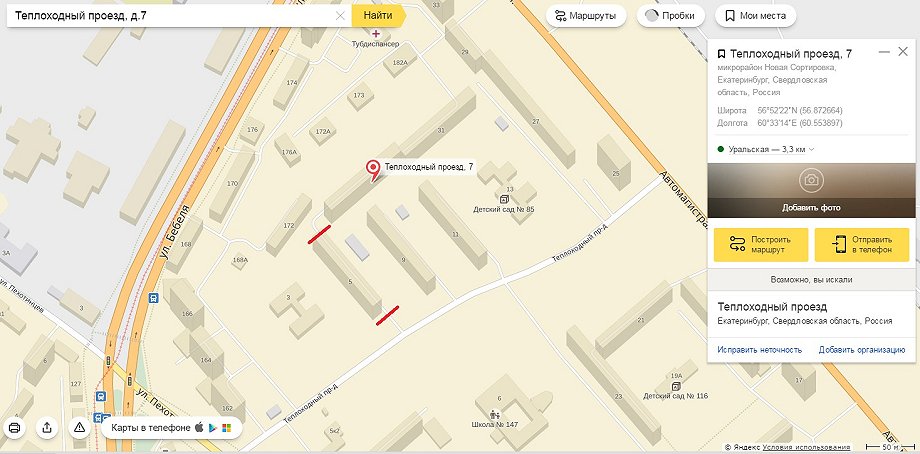Open Мои места saved places
920x454 pixels.
(x=755, y=16)
